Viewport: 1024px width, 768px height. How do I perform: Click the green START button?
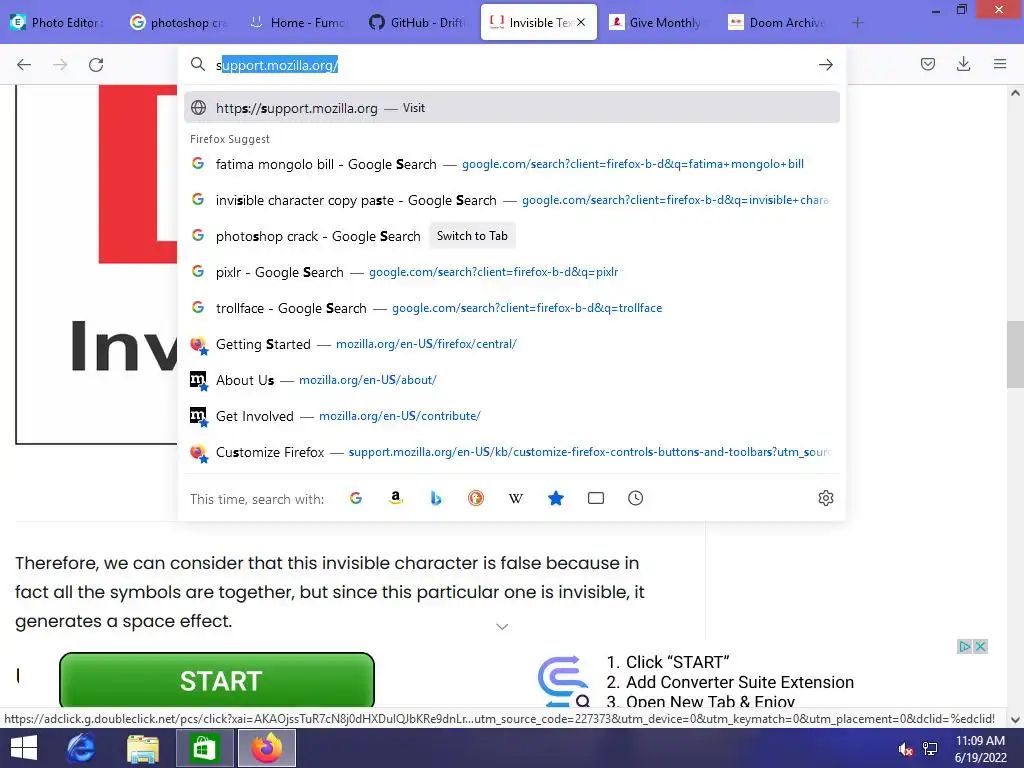(217, 680)
